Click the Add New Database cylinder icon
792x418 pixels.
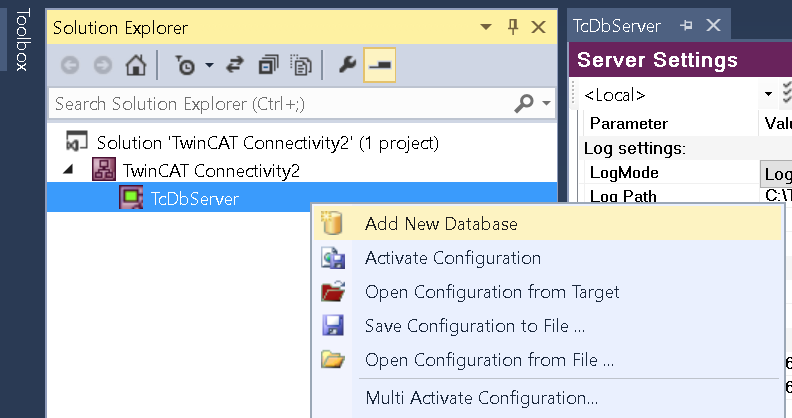point(332,223)
